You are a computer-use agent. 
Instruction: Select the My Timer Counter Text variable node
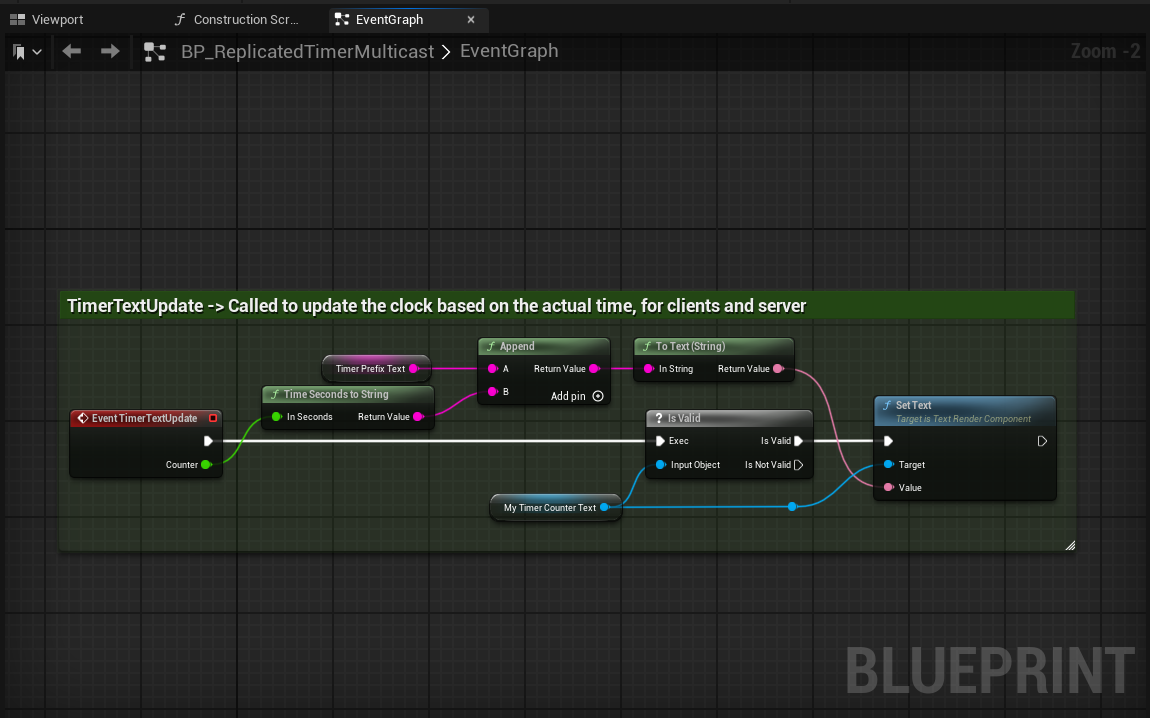[x=556, y=508]
